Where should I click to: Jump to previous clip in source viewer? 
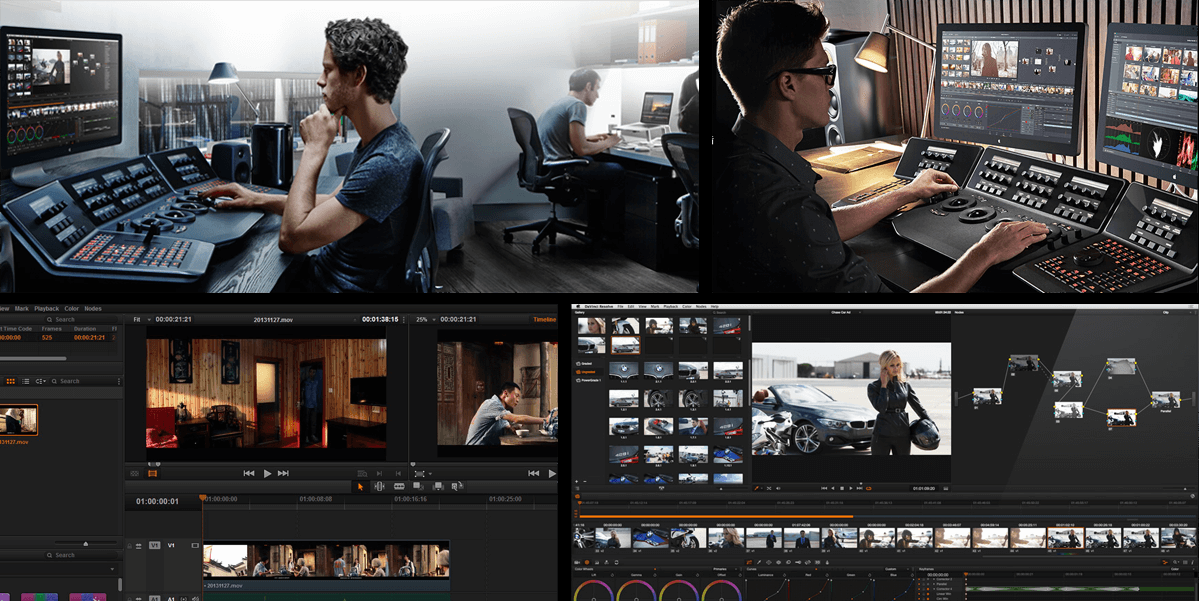click(249, 473)
